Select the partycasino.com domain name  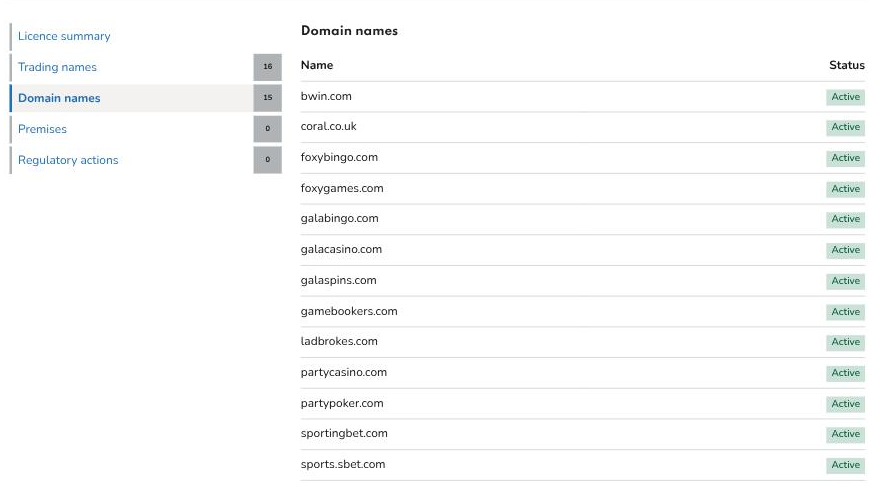coord(344,372)
